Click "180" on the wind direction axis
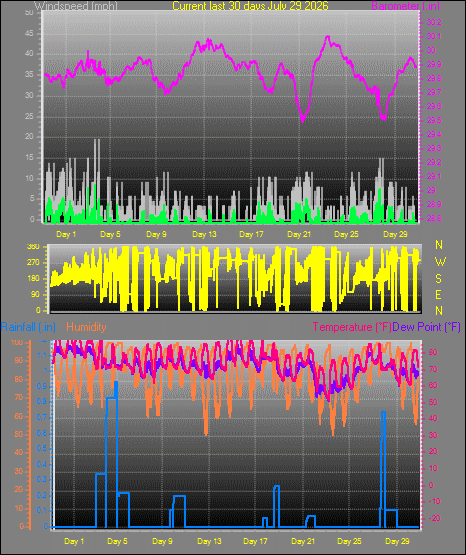The image size is (466, 555). click(x=33, y=279)
